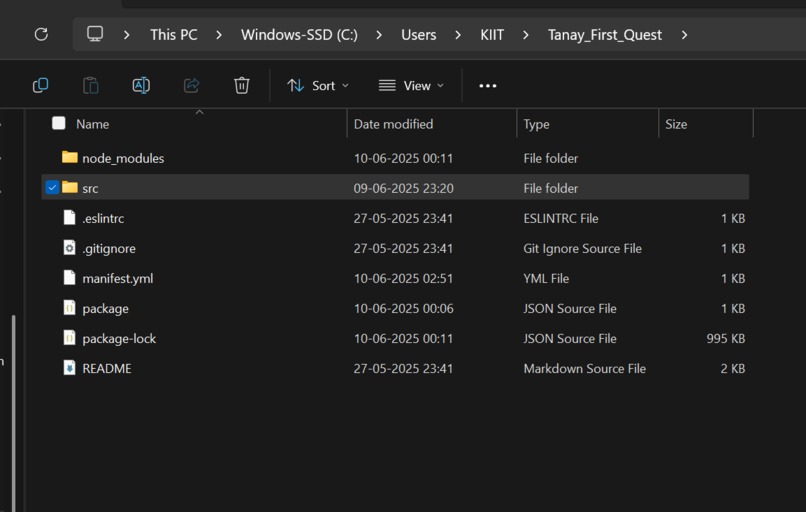Screen dimensions: 806x512
Task: Click the .eslintrc file icon
Action: (x=69, y=217)
